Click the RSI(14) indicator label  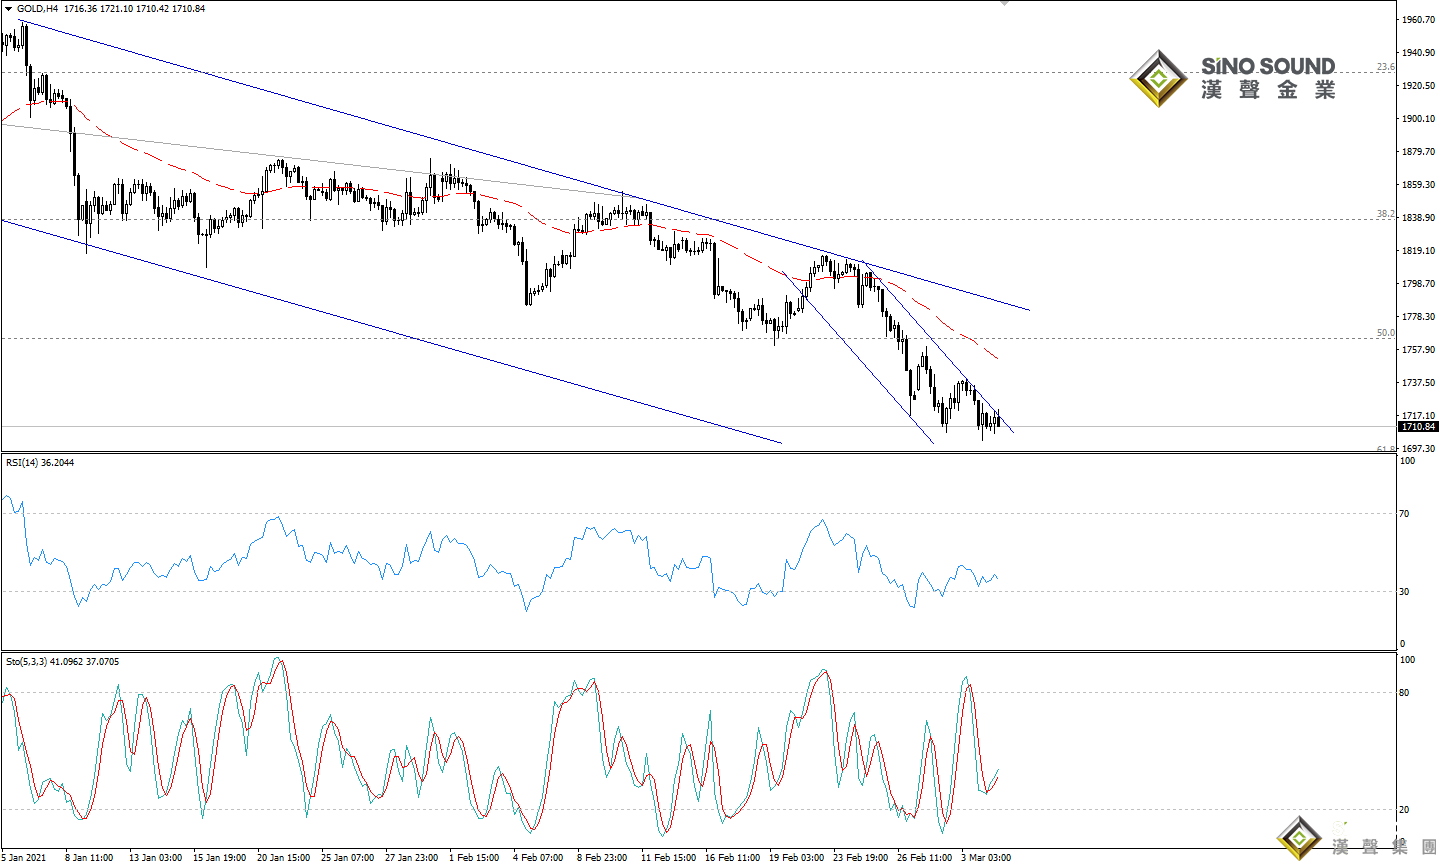tap(39, 462)
